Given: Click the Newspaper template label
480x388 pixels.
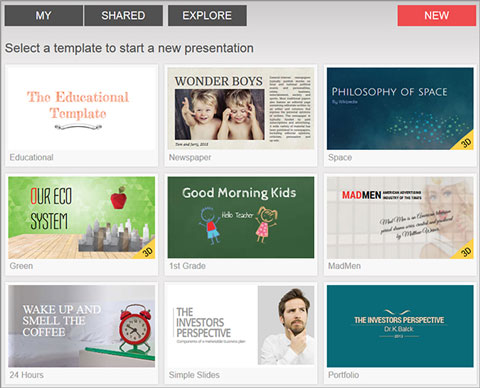Looking at the screenshot, I should pyautogui.click(x=190, y=157).
